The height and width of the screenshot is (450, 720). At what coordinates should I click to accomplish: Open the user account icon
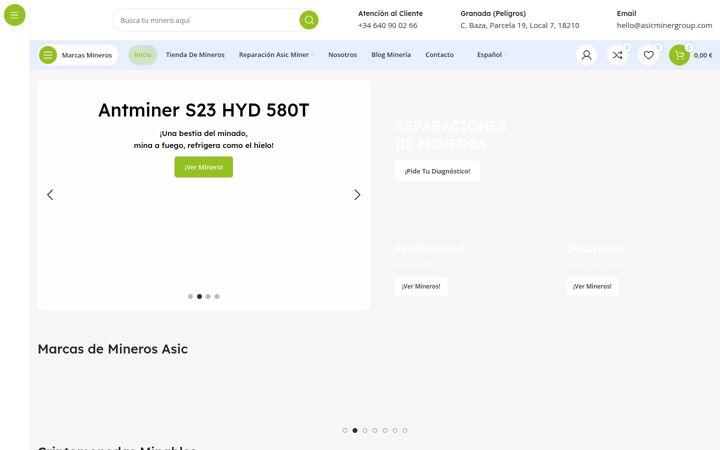[x=586, y=55]
